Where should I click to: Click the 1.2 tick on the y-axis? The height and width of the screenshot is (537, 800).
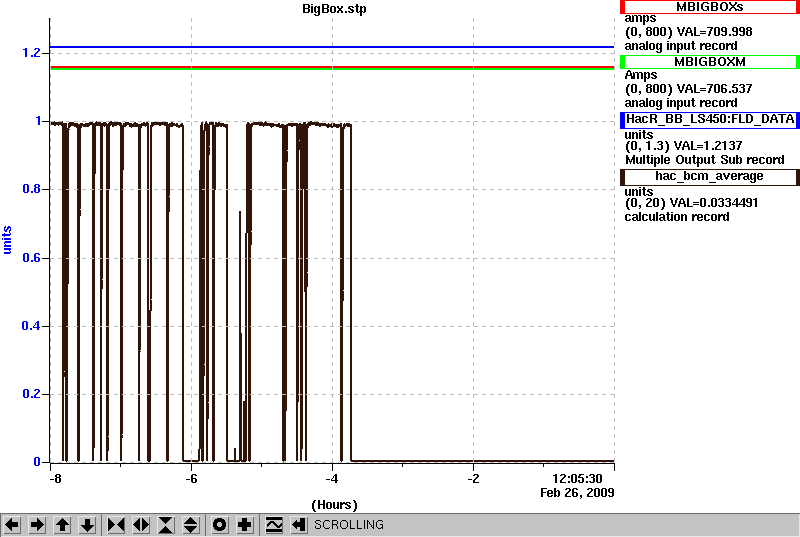[x=31, y=53]
